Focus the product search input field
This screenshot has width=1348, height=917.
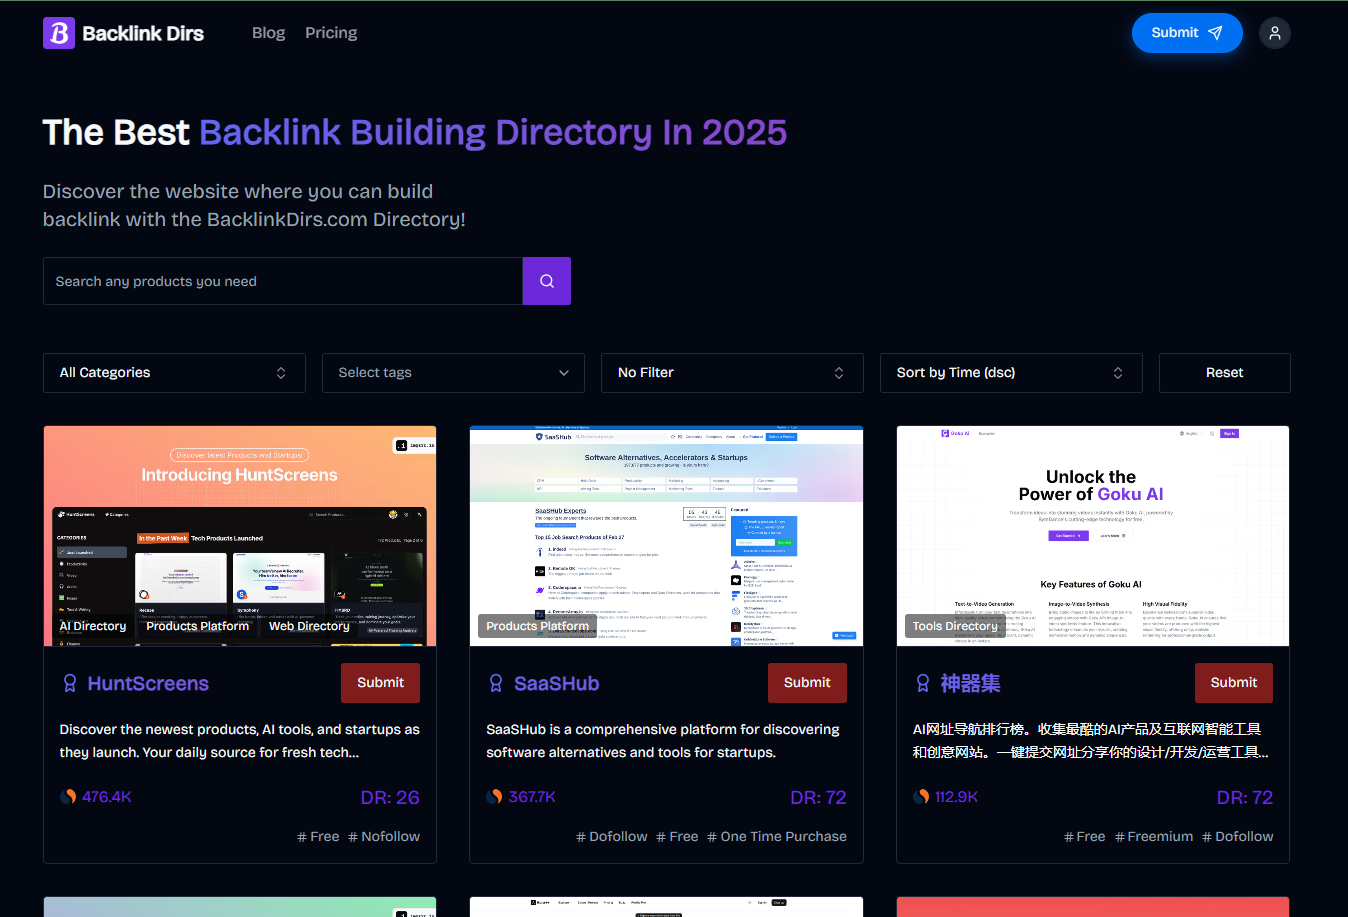(283, 281)
